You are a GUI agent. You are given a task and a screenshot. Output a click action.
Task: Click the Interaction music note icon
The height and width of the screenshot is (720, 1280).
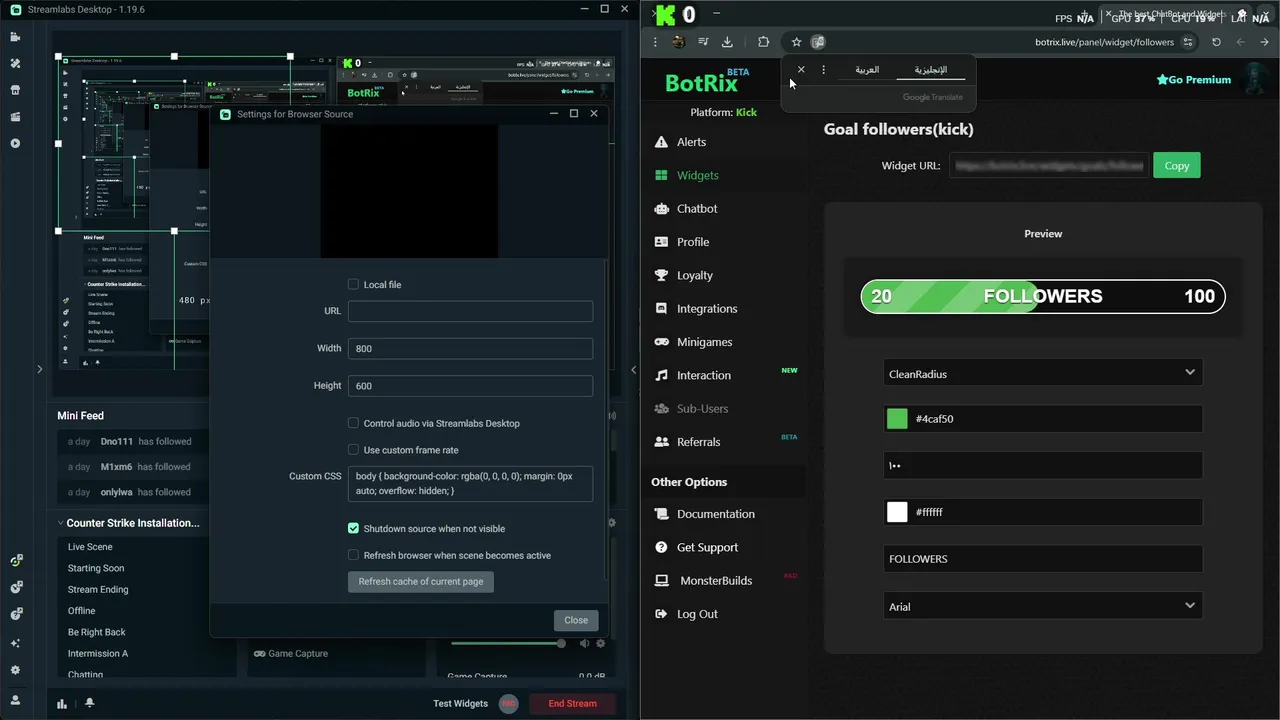[661, 375]
